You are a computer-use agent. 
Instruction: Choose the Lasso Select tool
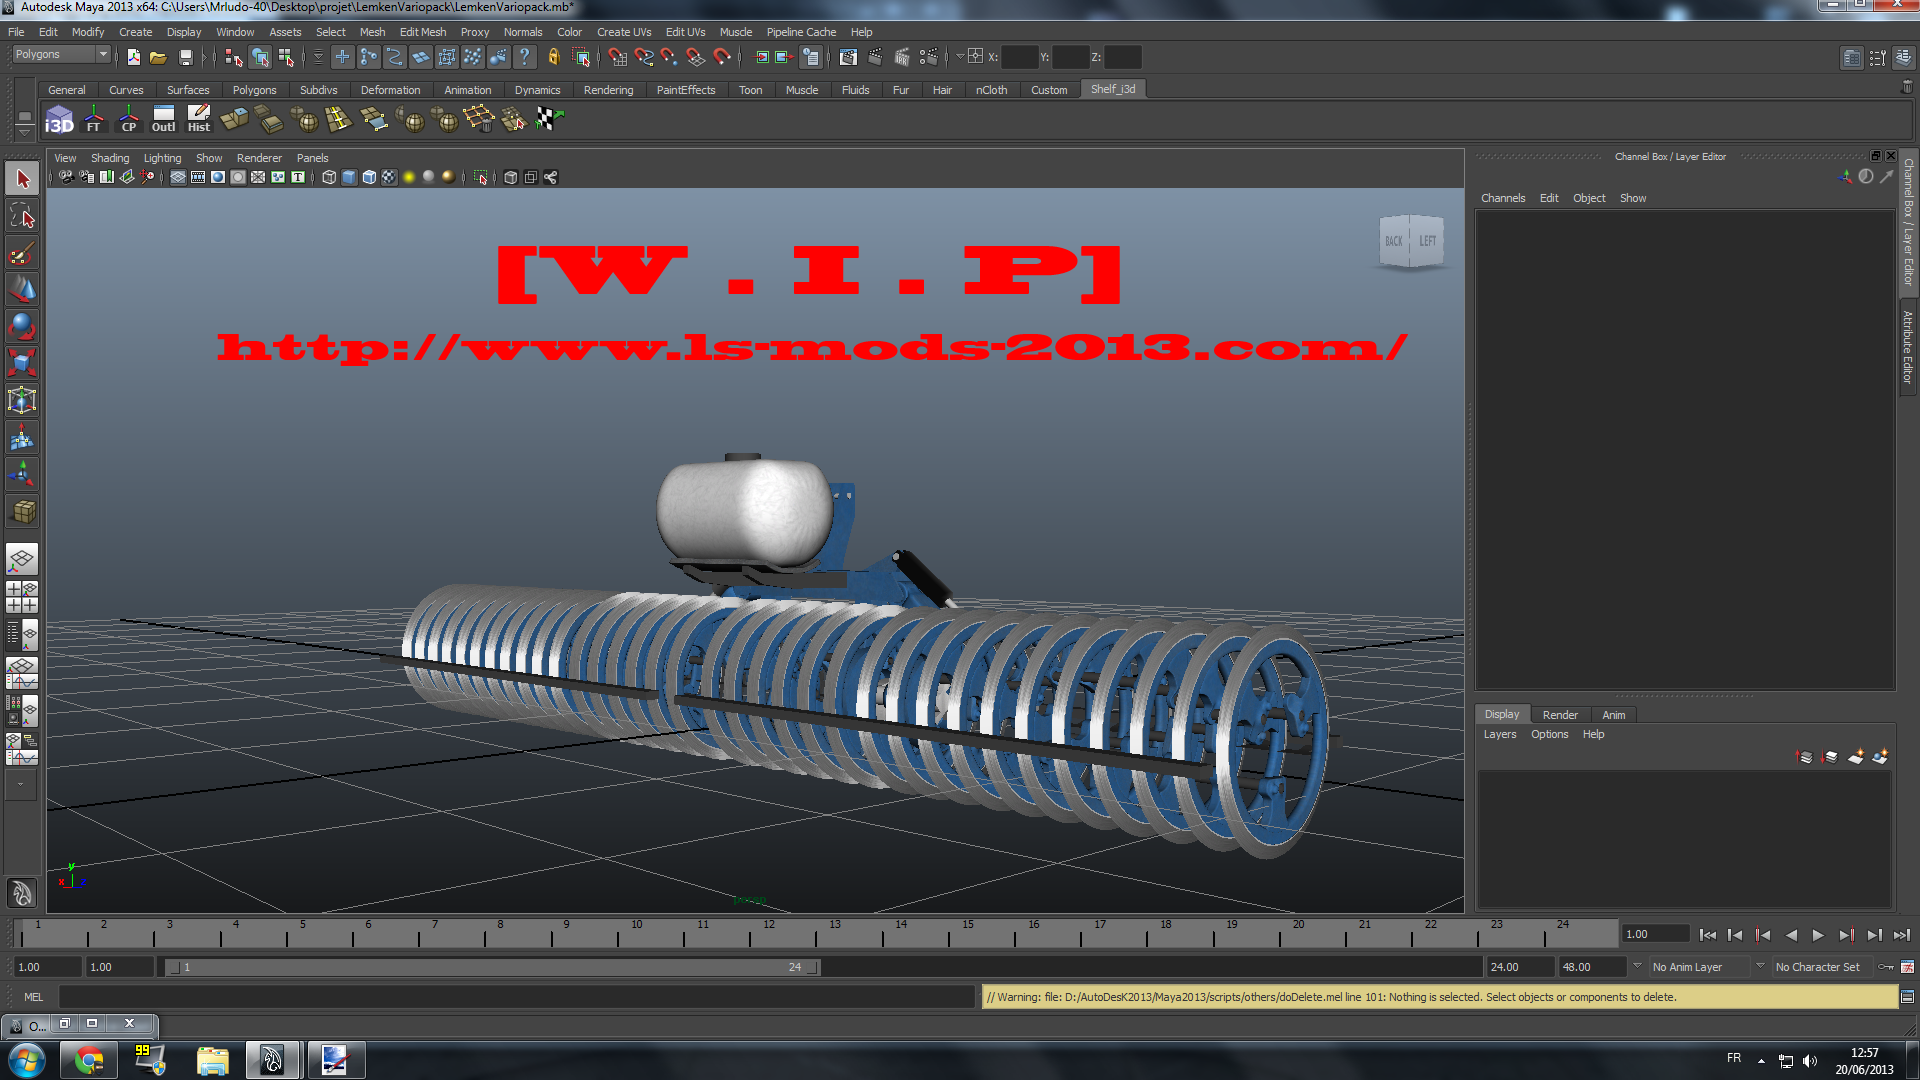22,216
